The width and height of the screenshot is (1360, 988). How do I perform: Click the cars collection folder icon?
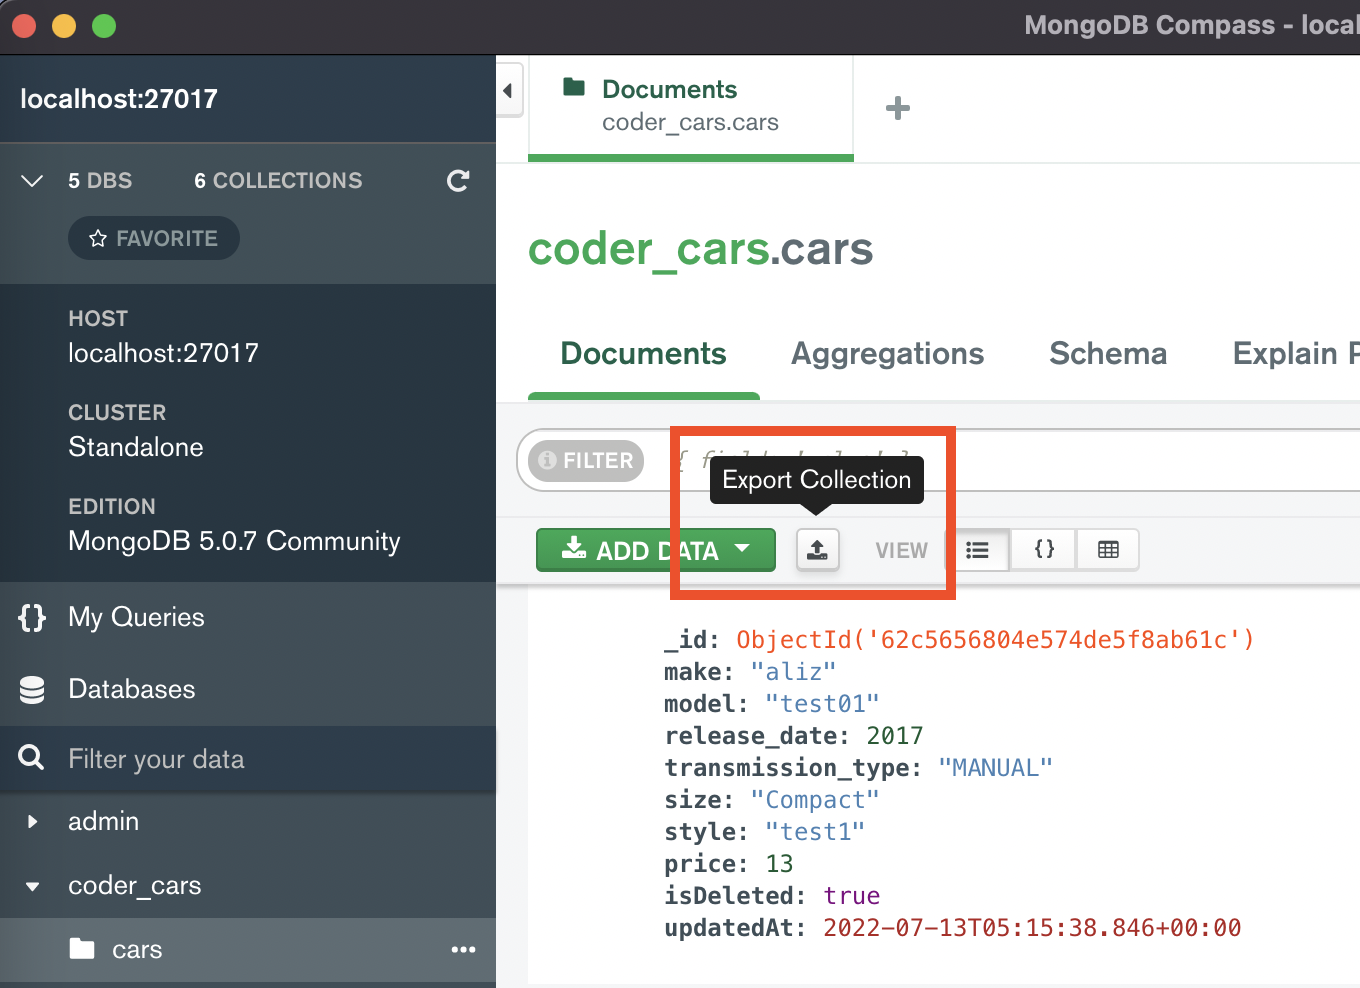tap(82, 949)
